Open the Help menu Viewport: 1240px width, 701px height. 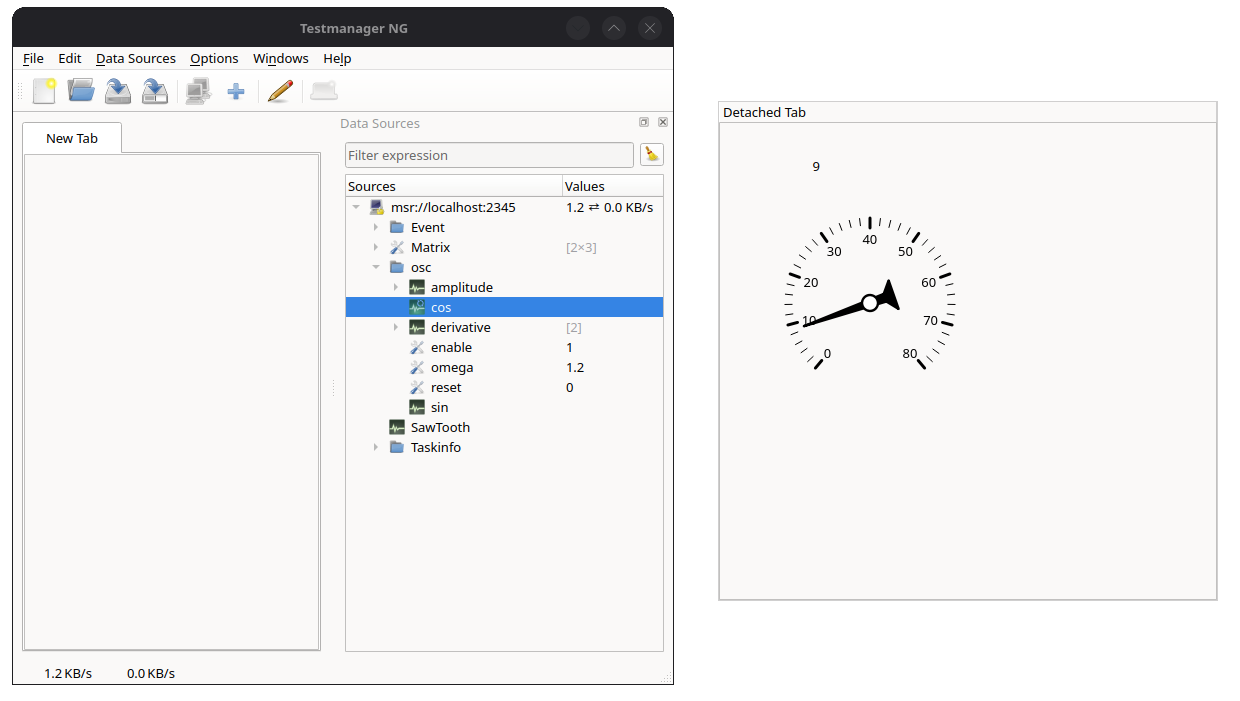click(337, 58)
